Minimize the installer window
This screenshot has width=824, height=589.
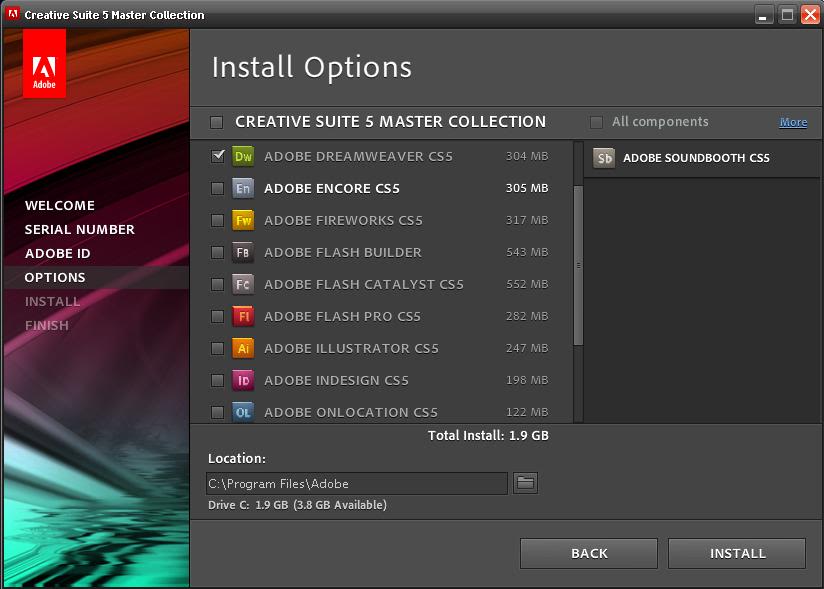[763, 14]
